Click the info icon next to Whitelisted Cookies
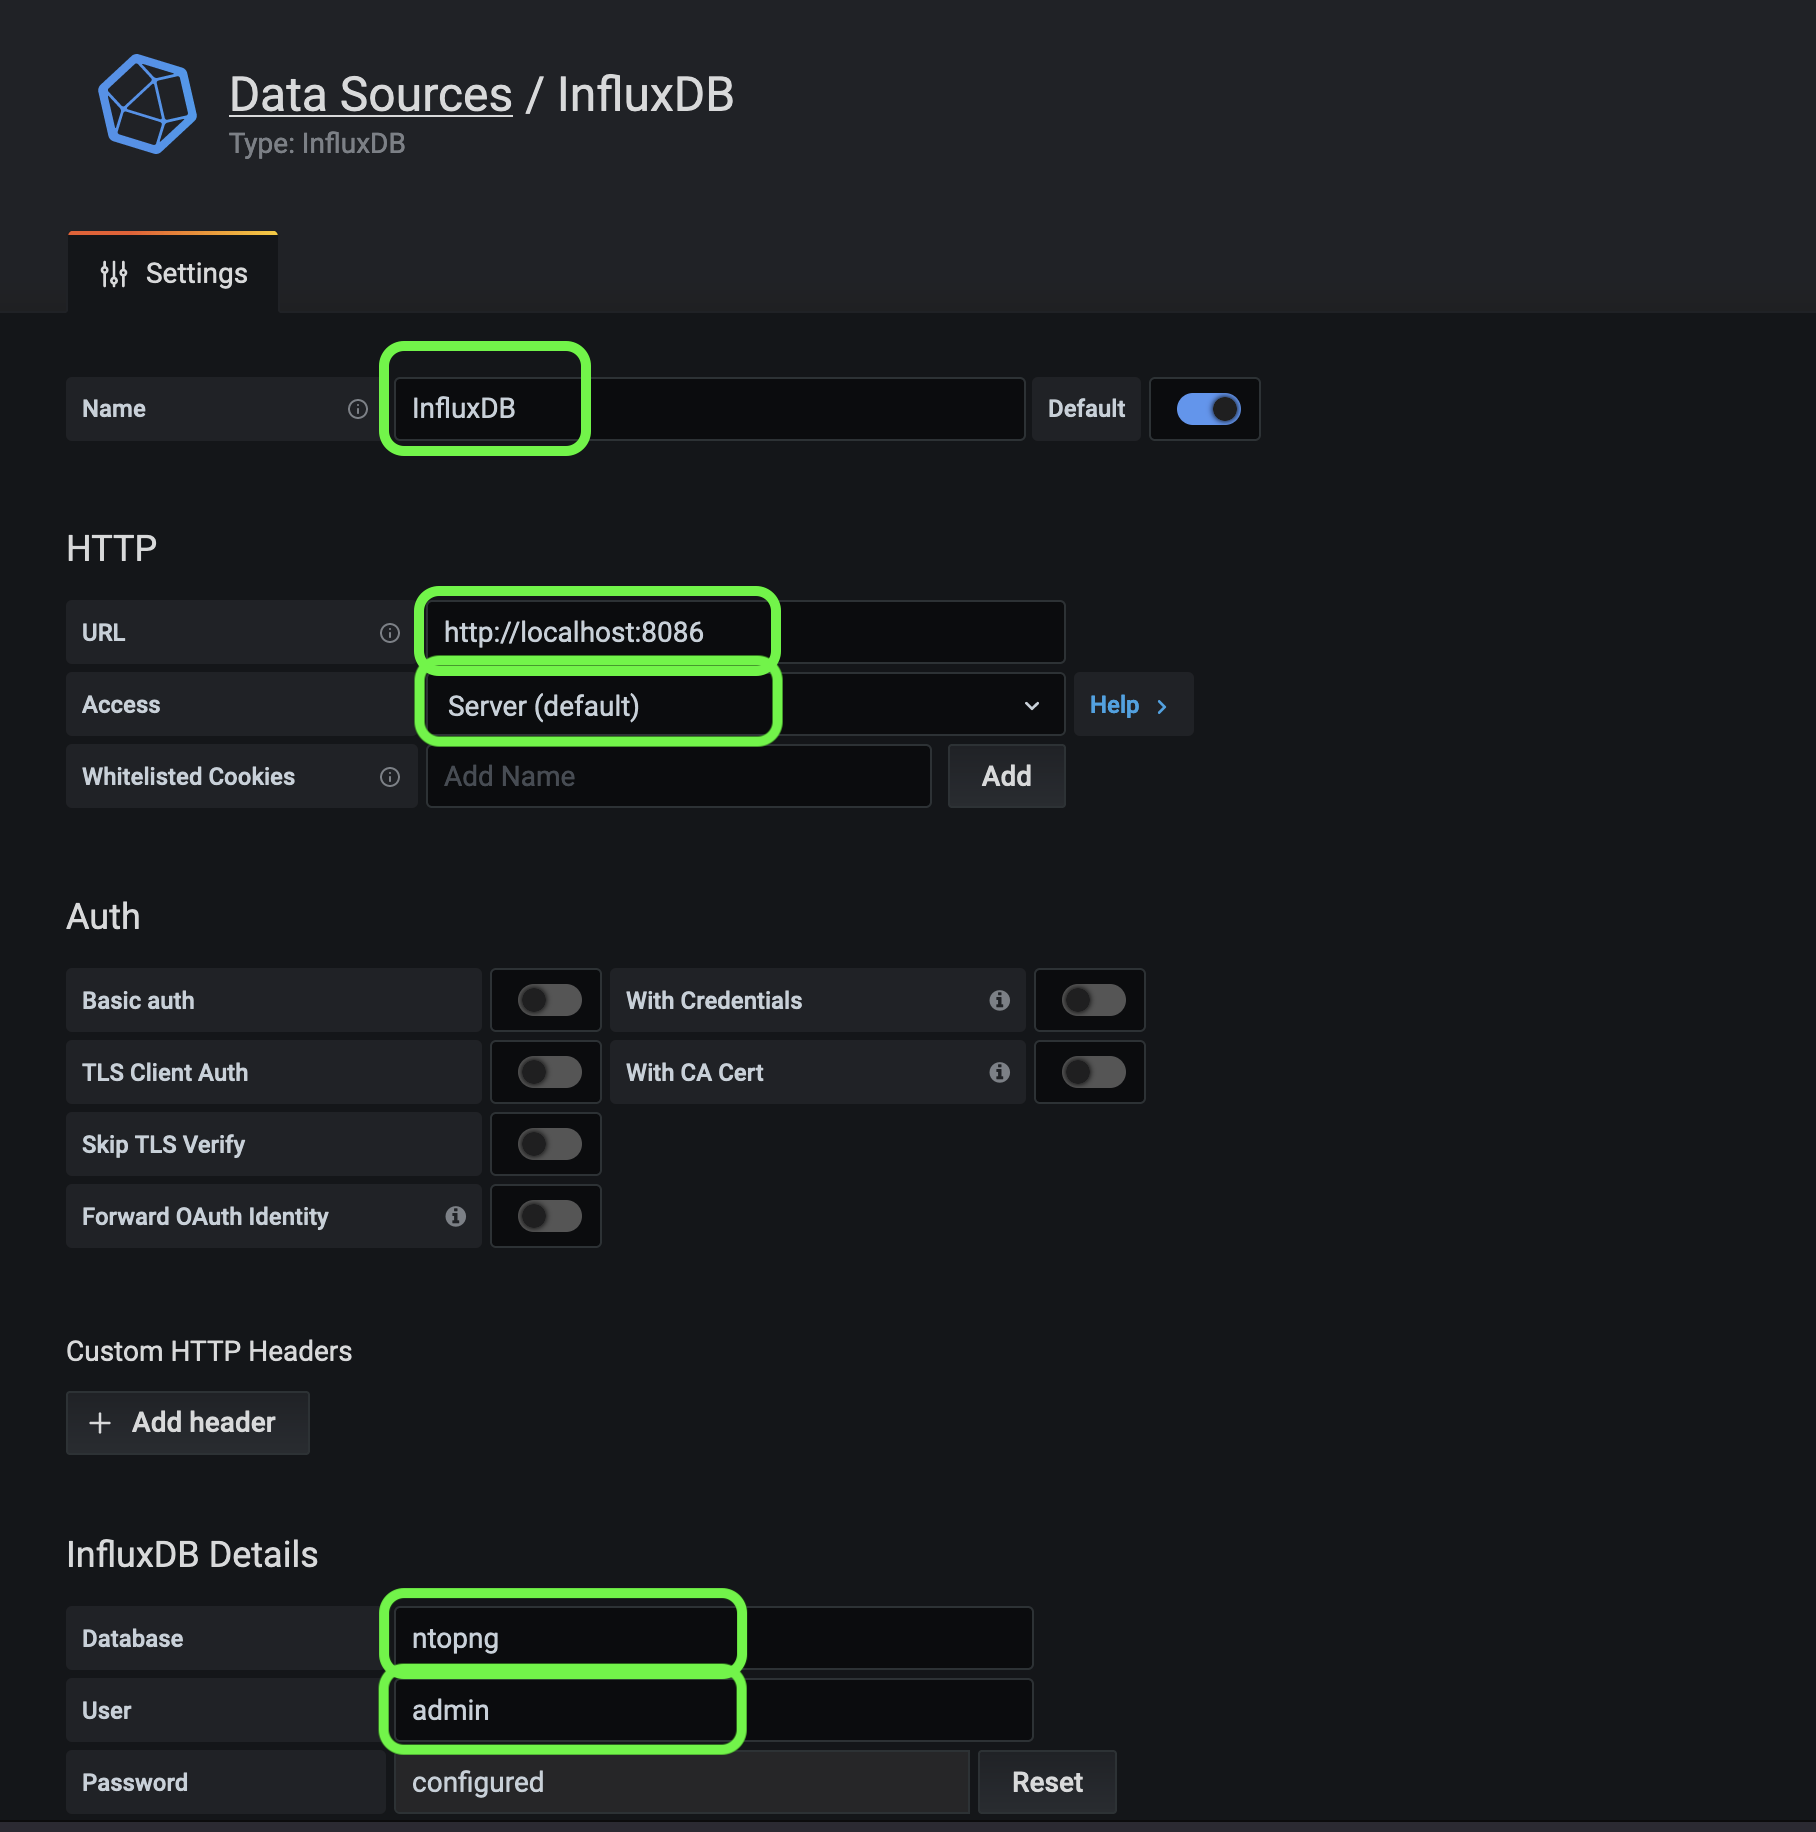Image resolution: width=1816 pixels, height=1832 pixels. pyautogui.click(x=390, y=777)
